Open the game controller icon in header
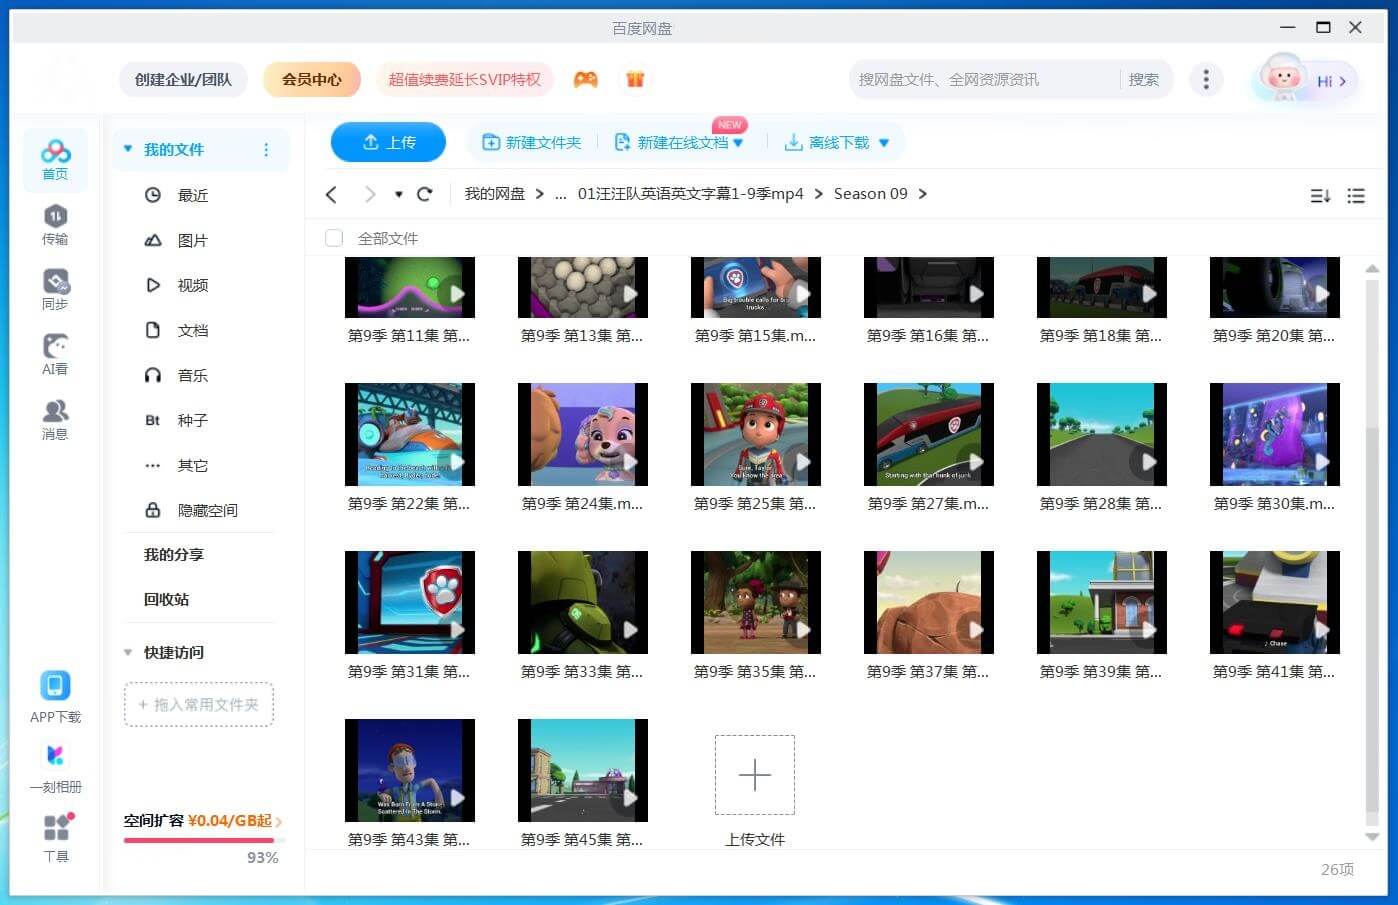Image resolution: width=1398 pixels, height=905 pixels. tap(585, 79)
